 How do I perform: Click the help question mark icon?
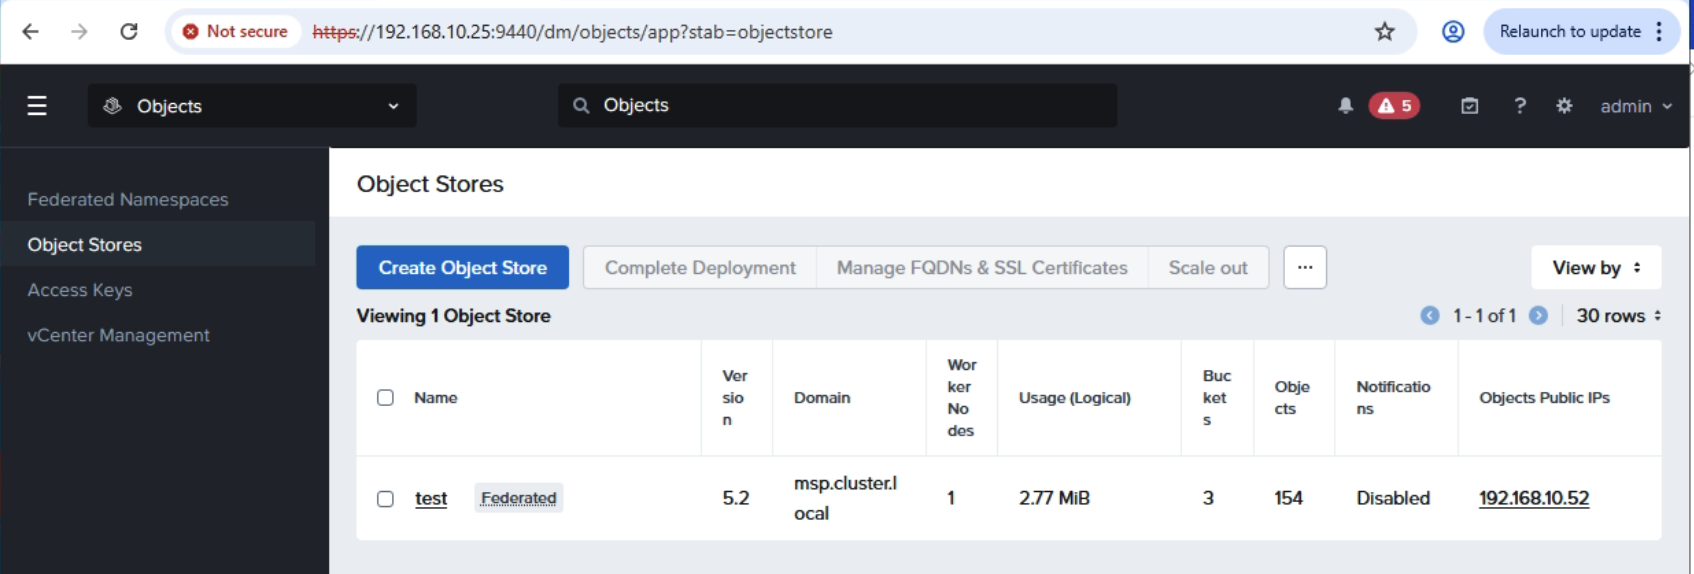point(1520,106)
